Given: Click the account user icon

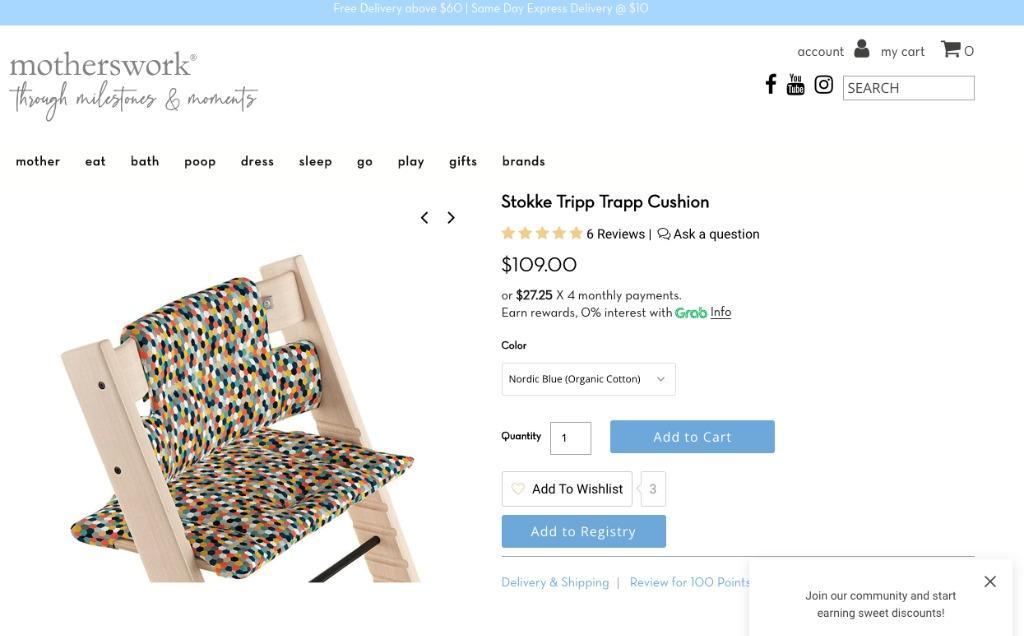Looking at the screenshot, I should coord(861,49).
